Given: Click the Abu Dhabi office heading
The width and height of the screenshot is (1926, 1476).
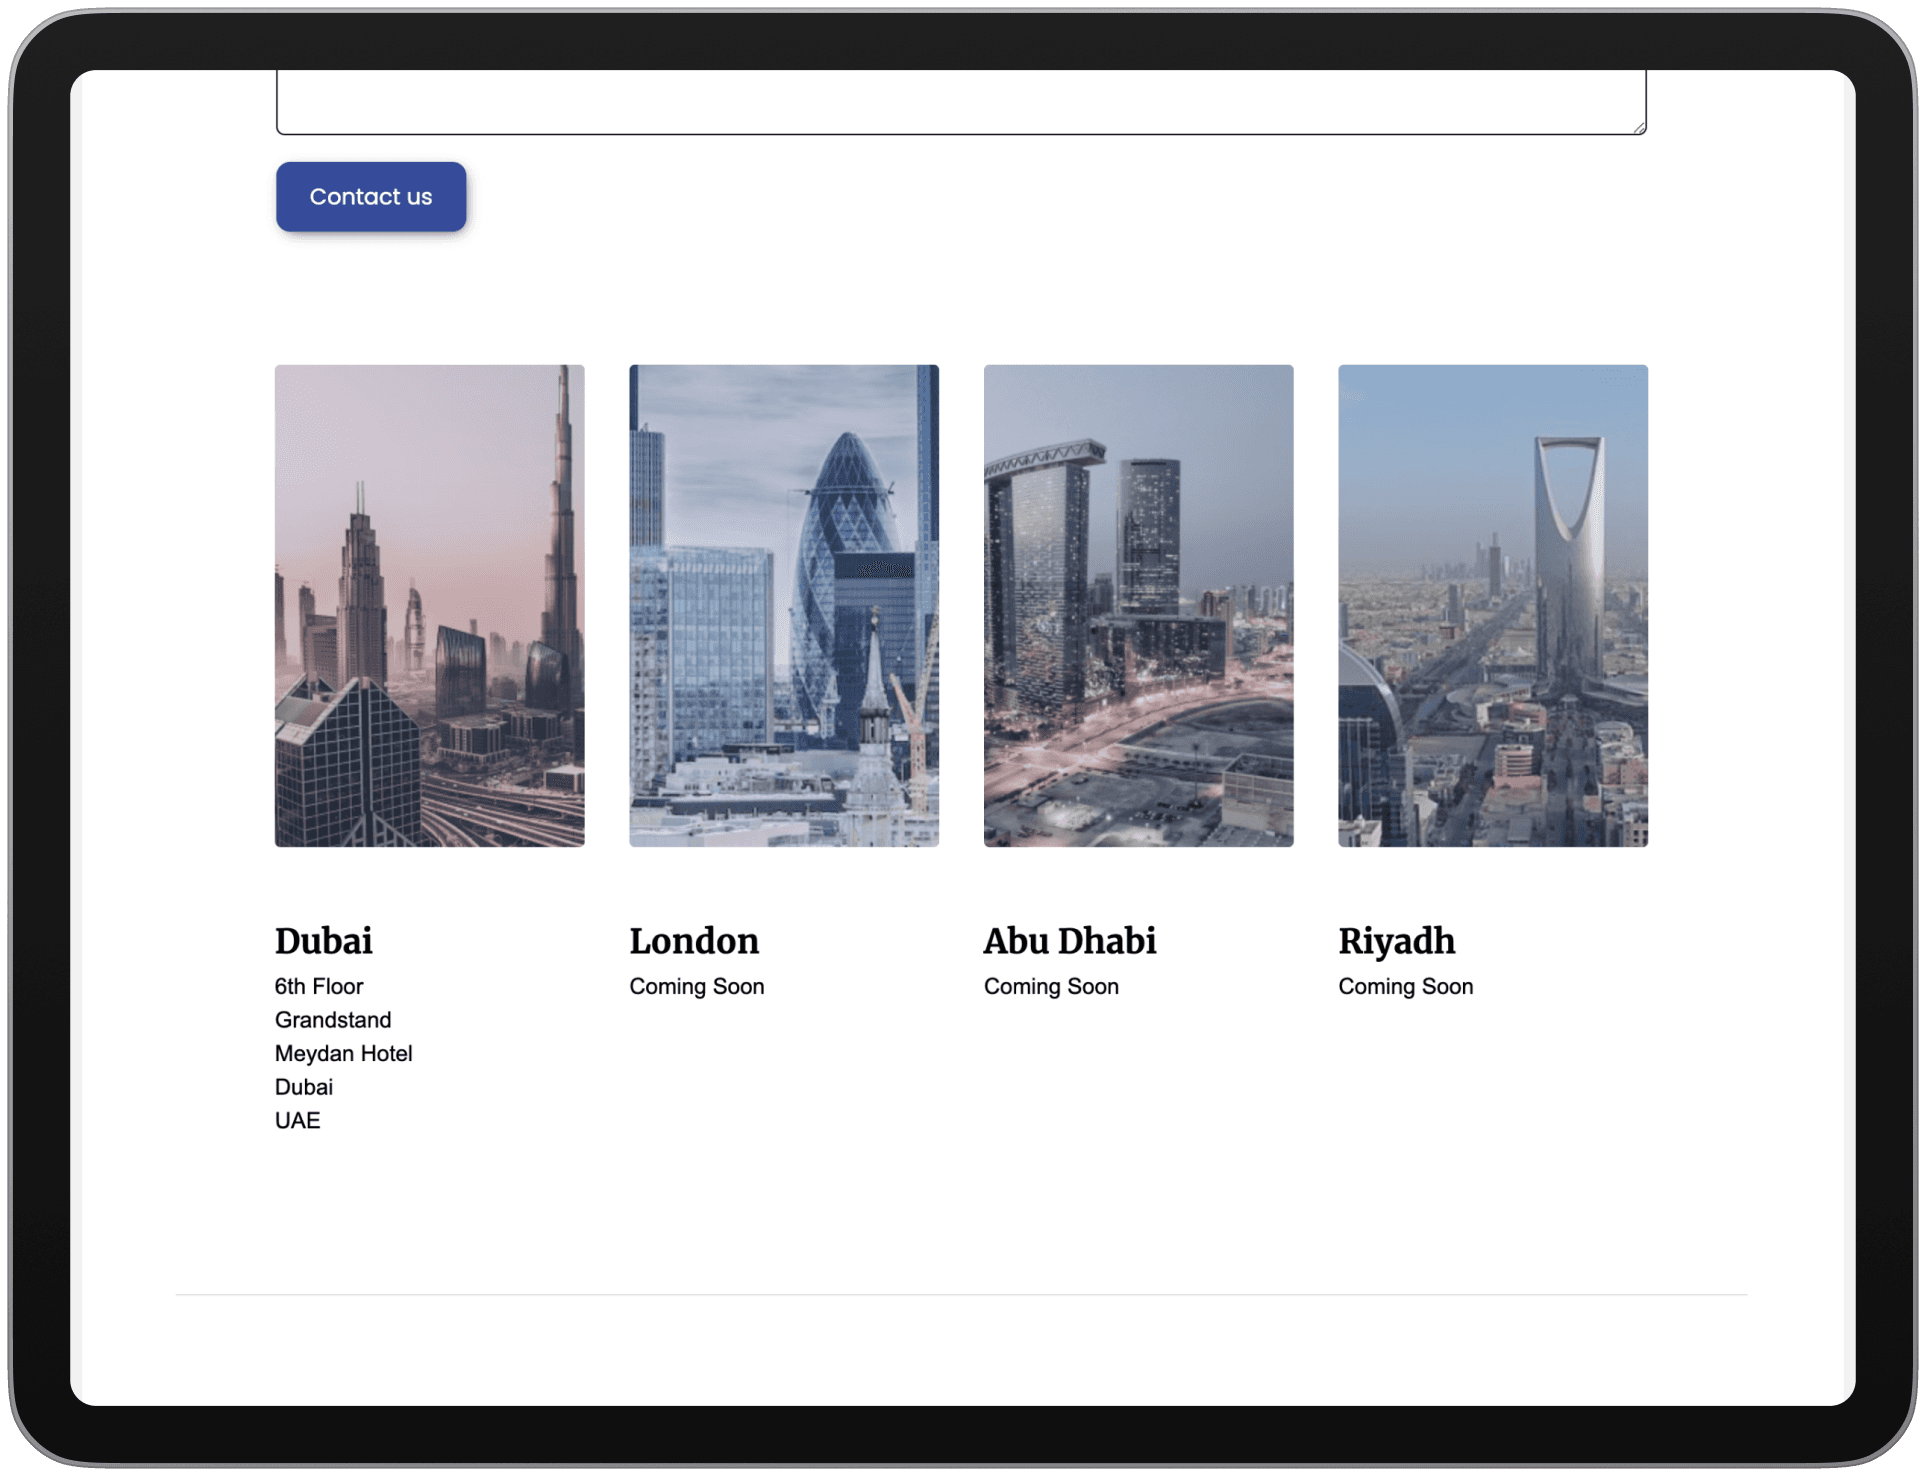Looking at the screenshot, I should pos(1069,941).
